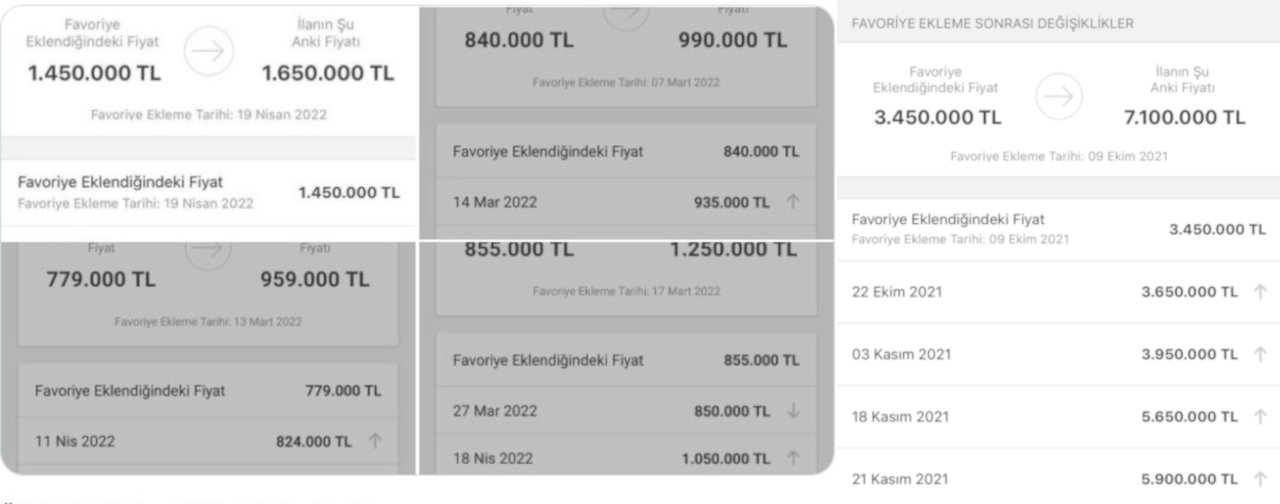Click the 7.100.000 TL current price
The height and width of the screenshot is (504, 1280).
click(x=1184, y=118)
